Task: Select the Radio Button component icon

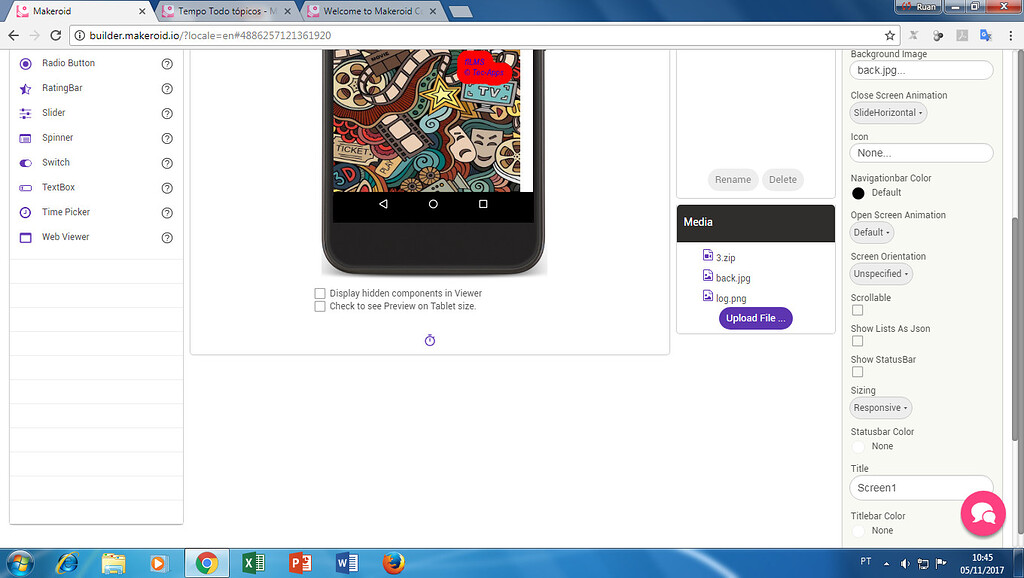Action: [25, 63]
